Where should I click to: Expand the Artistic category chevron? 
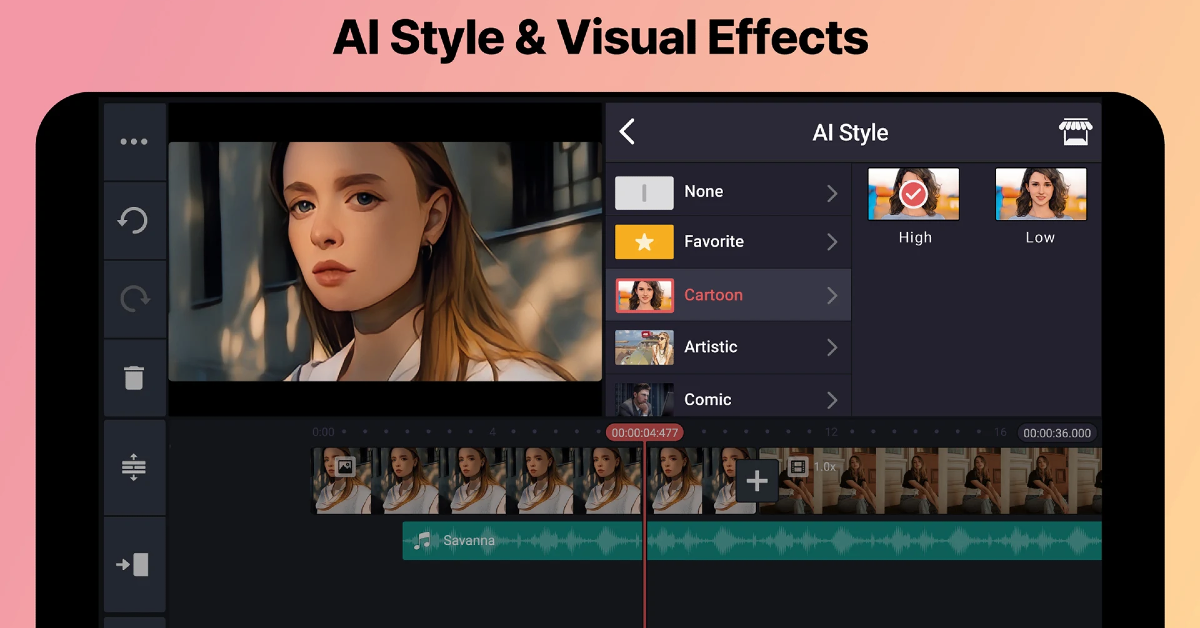pos(831,347)
